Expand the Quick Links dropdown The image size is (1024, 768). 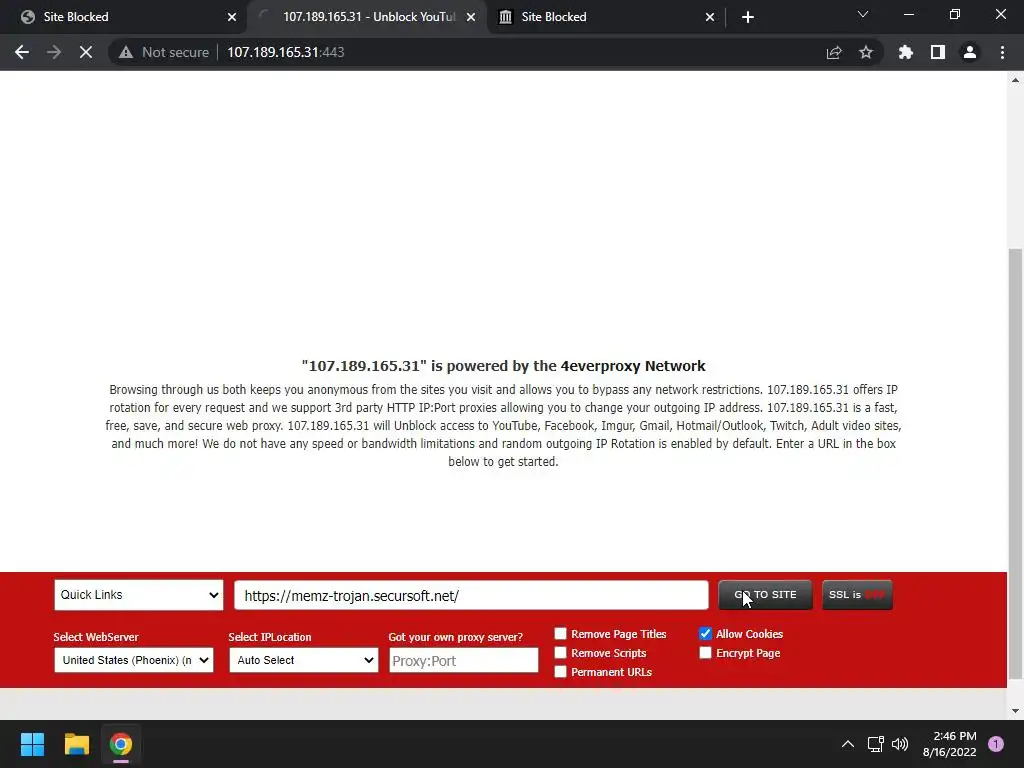coord(138,595)
